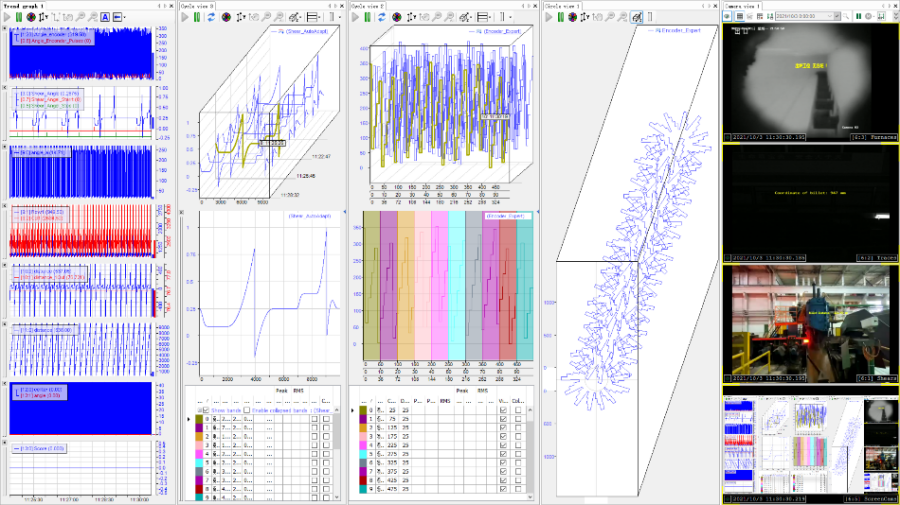Click the boxed 'A' autoscale icon in Trend graph 1
Image resolution: width=900 pixels, height=505 pixels.
(104, 17)
